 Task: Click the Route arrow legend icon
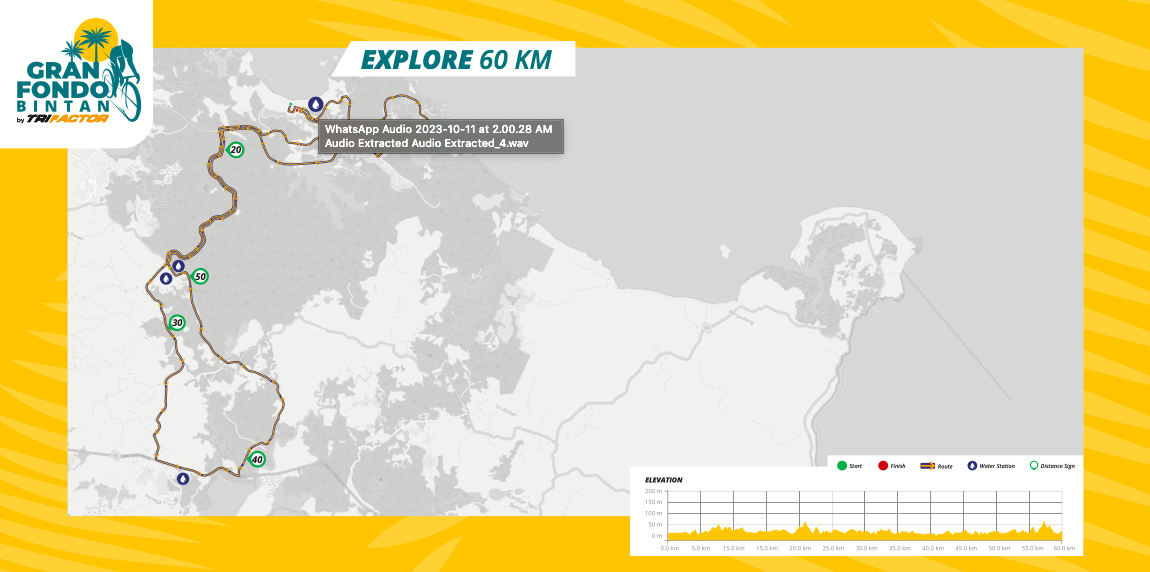[x=928, y=466]
